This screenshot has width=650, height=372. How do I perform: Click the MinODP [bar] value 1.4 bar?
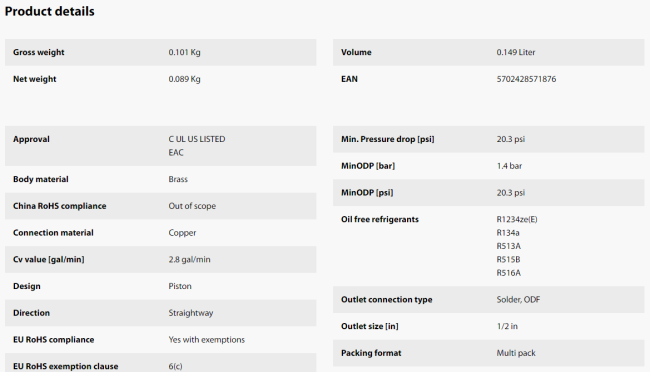coord(509,166)
